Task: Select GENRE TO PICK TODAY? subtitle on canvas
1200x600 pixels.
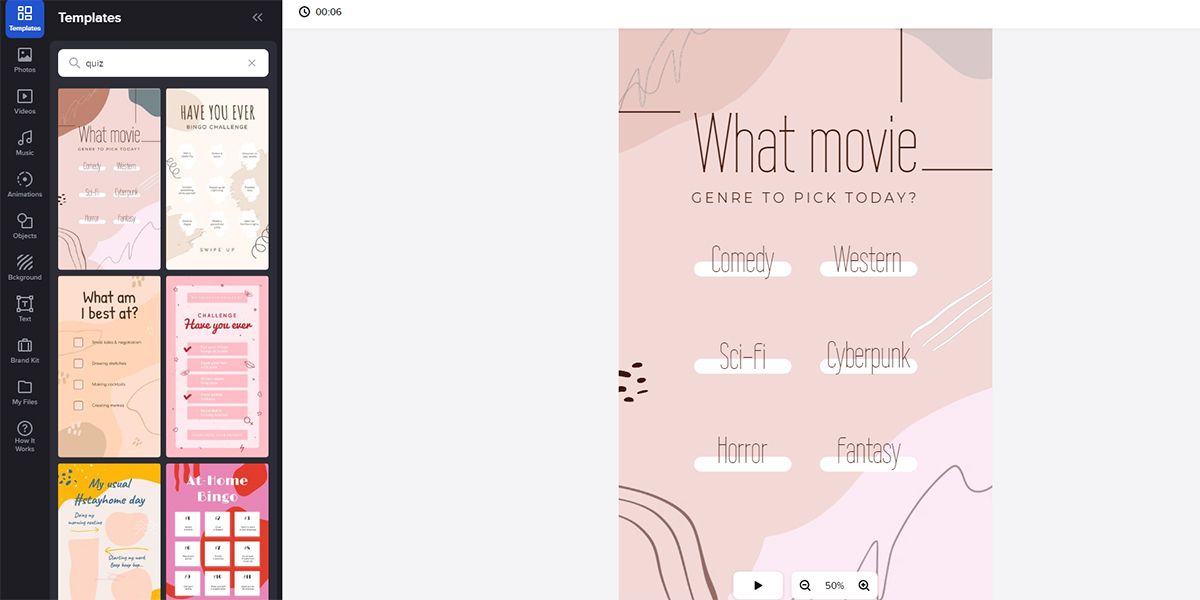Action: click(804, 198)
